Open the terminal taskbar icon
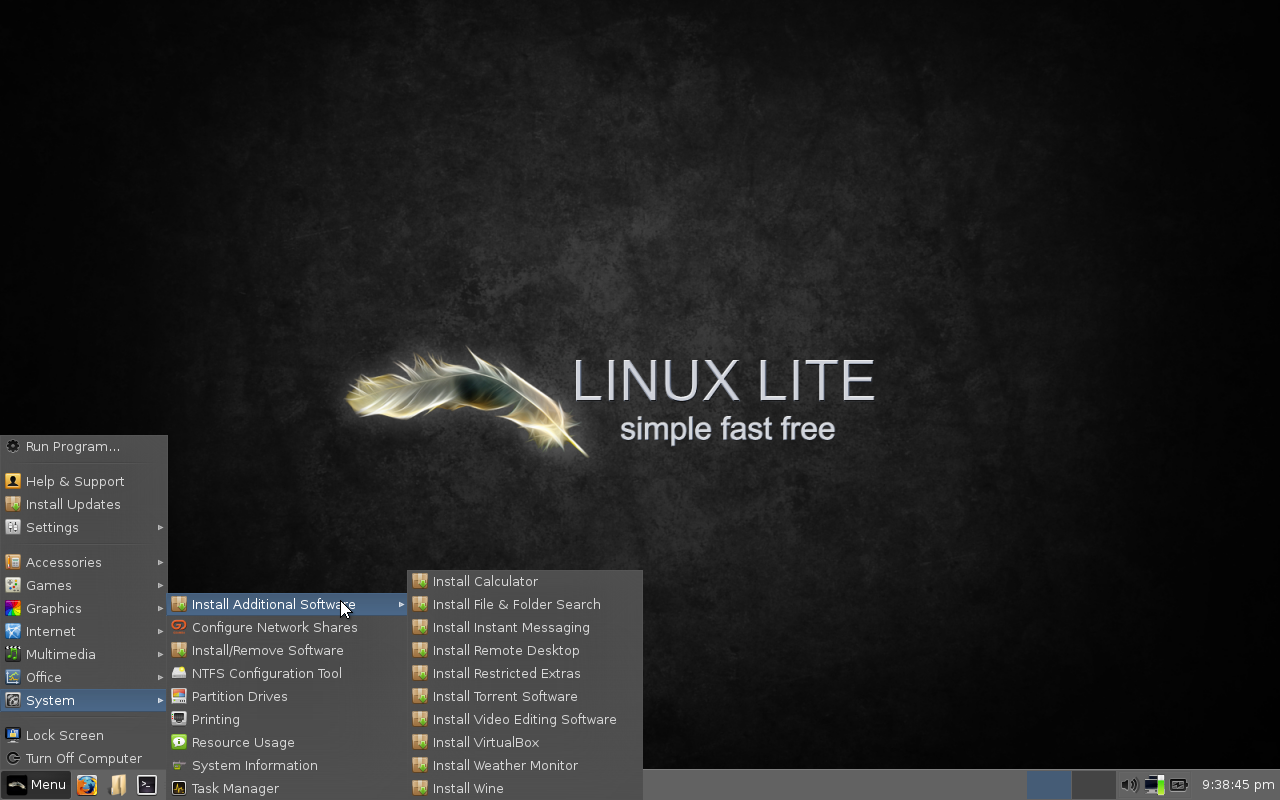This screenshot has width=1280, height=800. [x=147, y=785]
